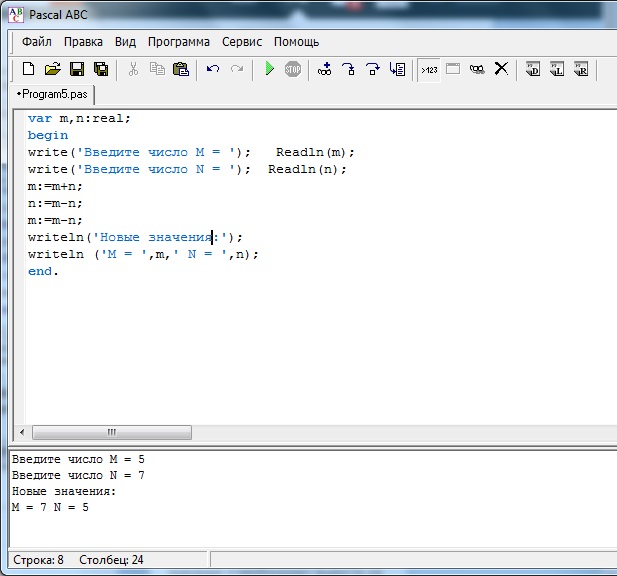This screenshot has width=617, height=576.
Task: Click the black X icon in the toolbar
Action: [501, 69]
